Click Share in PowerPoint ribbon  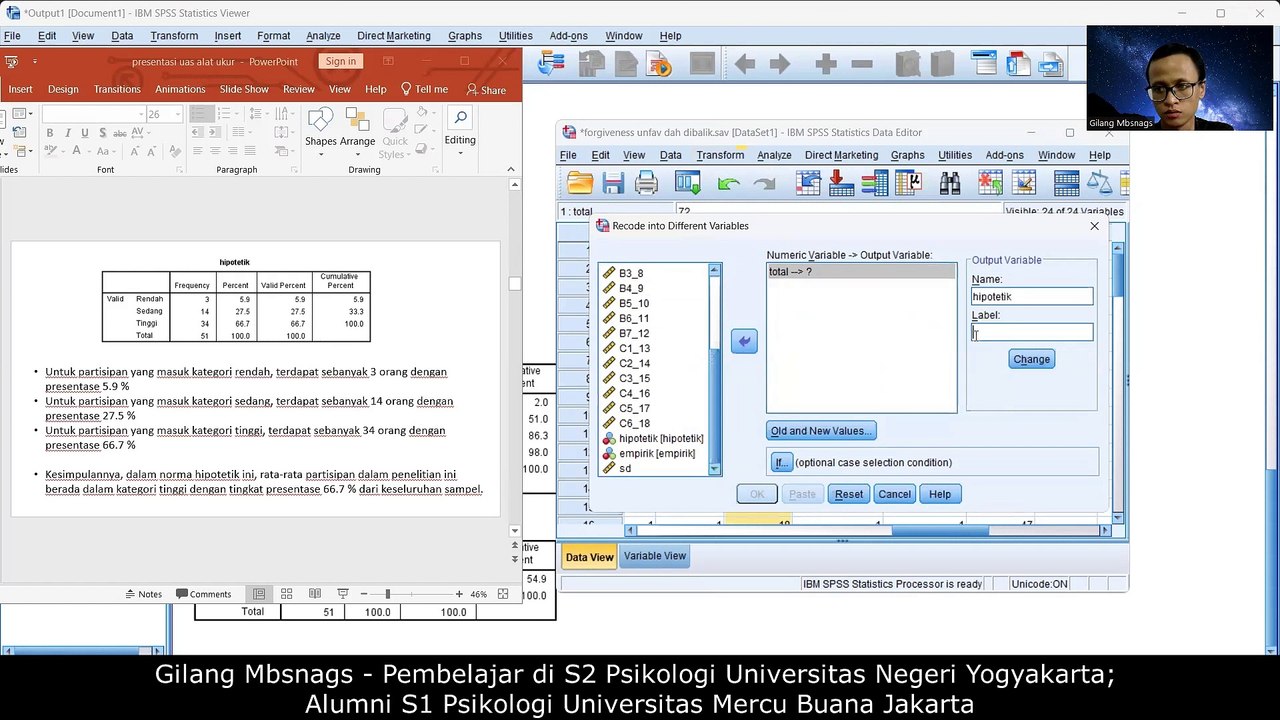[486, 89]
